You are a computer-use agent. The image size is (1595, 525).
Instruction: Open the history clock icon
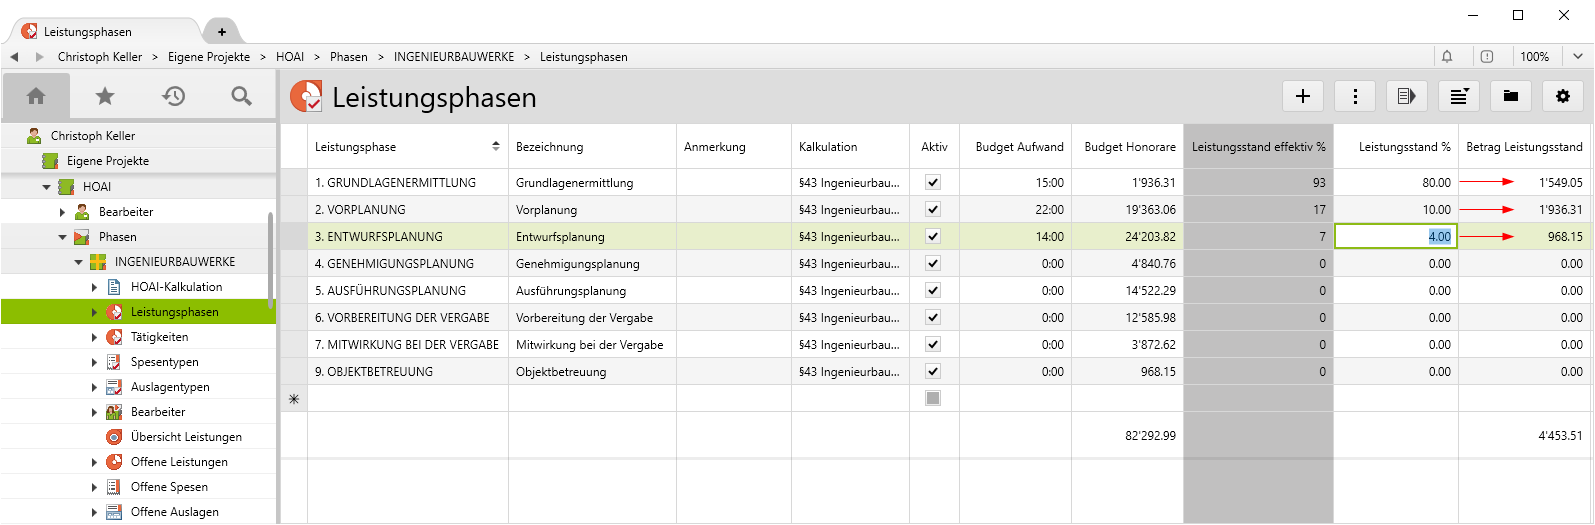174,96
